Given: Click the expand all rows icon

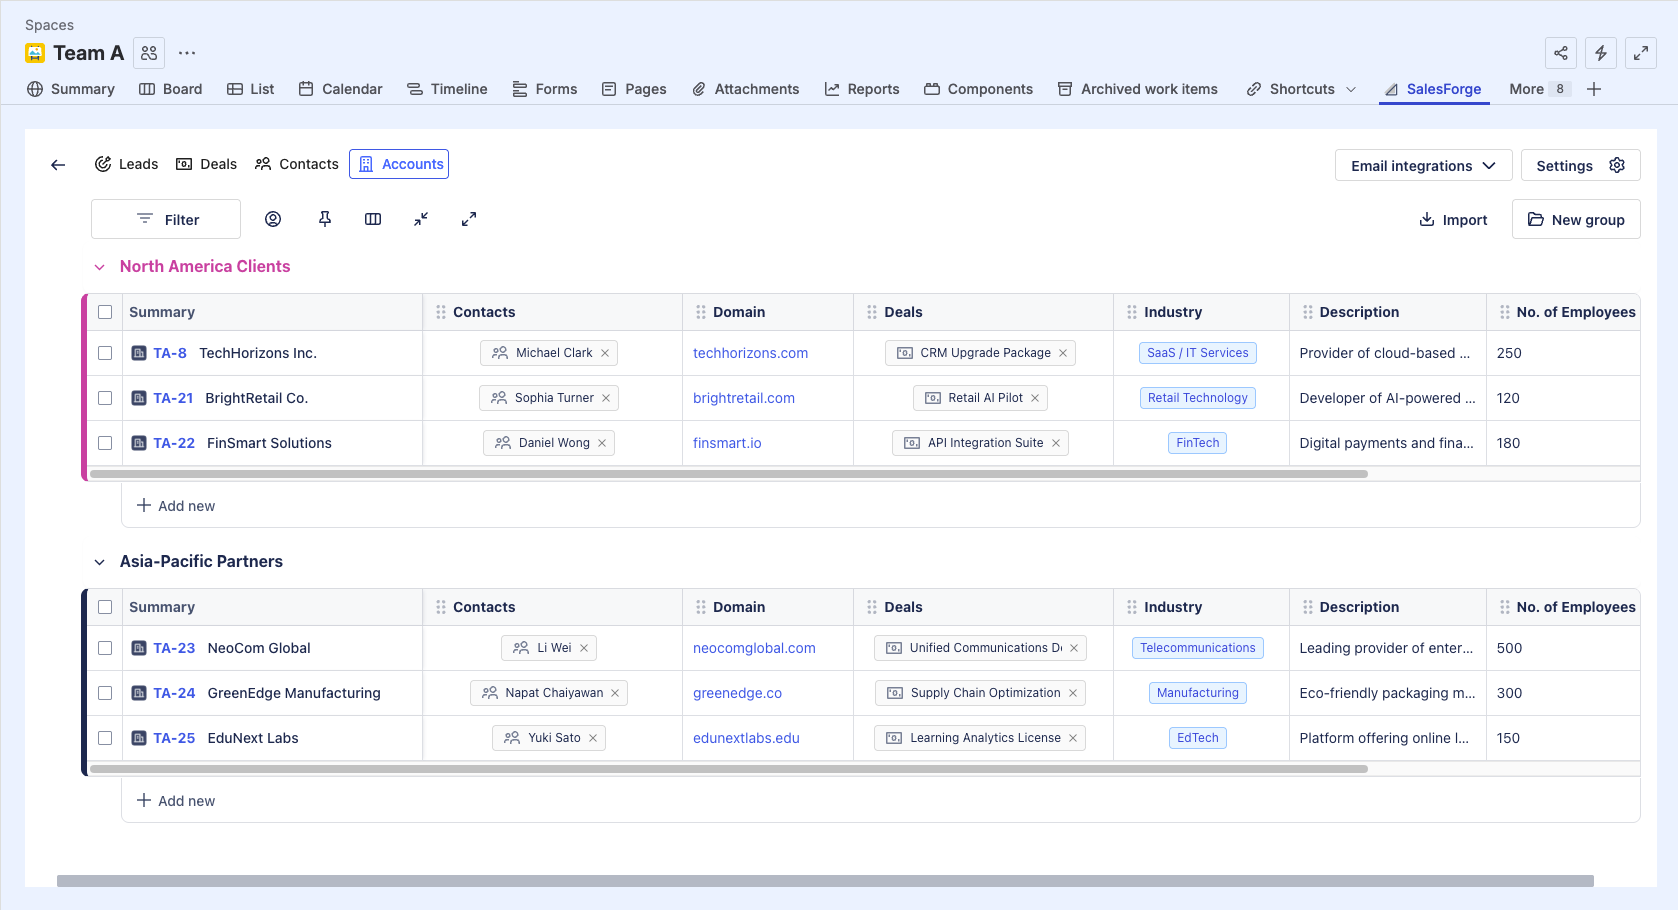Looking at the screenshot, I should click(469, 219).
